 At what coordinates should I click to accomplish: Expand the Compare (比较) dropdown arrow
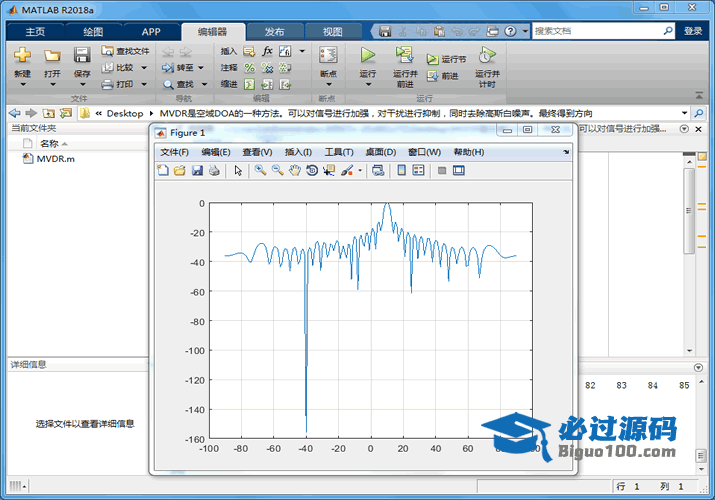pyautogui.click(x=144, y=68)
